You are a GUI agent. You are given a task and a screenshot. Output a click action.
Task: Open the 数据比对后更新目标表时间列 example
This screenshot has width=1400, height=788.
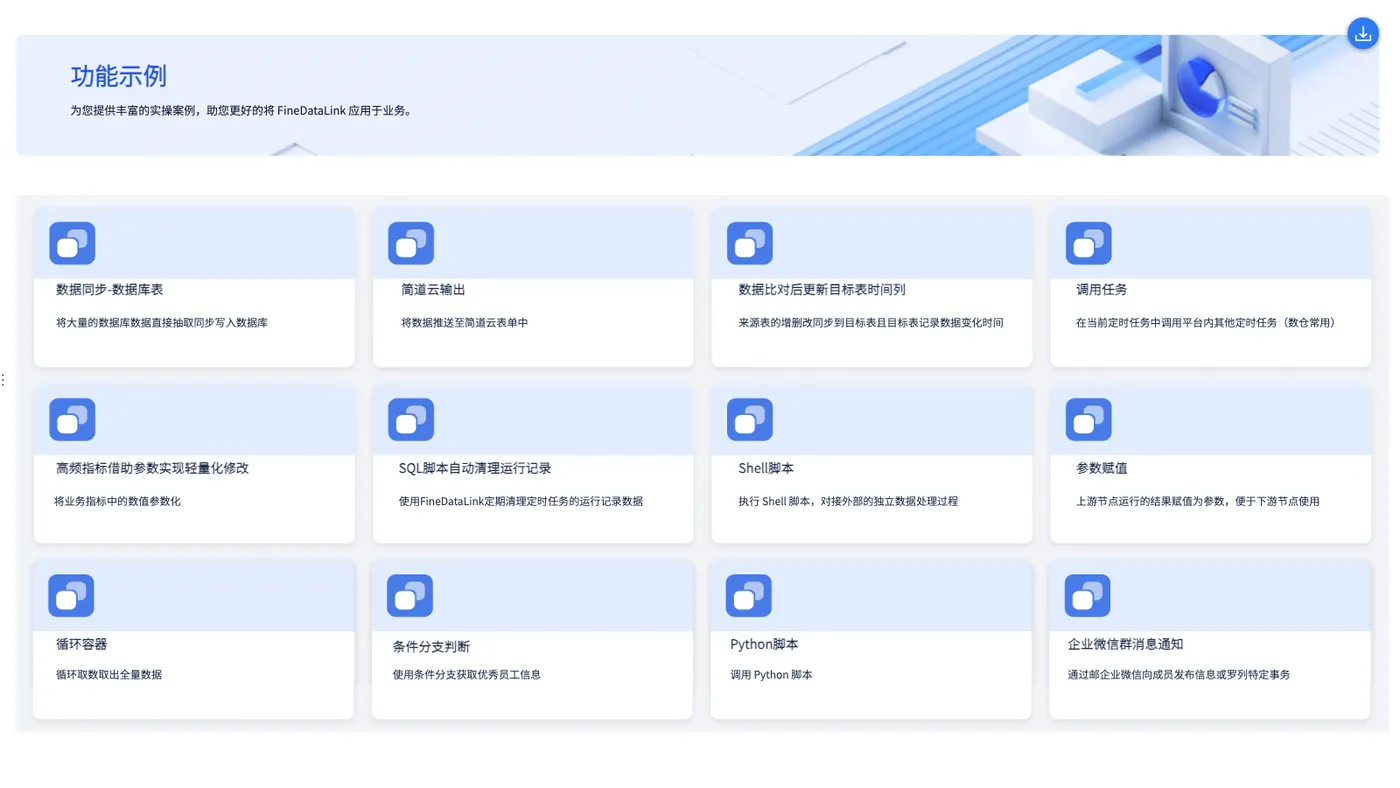(x=822, y=290)
